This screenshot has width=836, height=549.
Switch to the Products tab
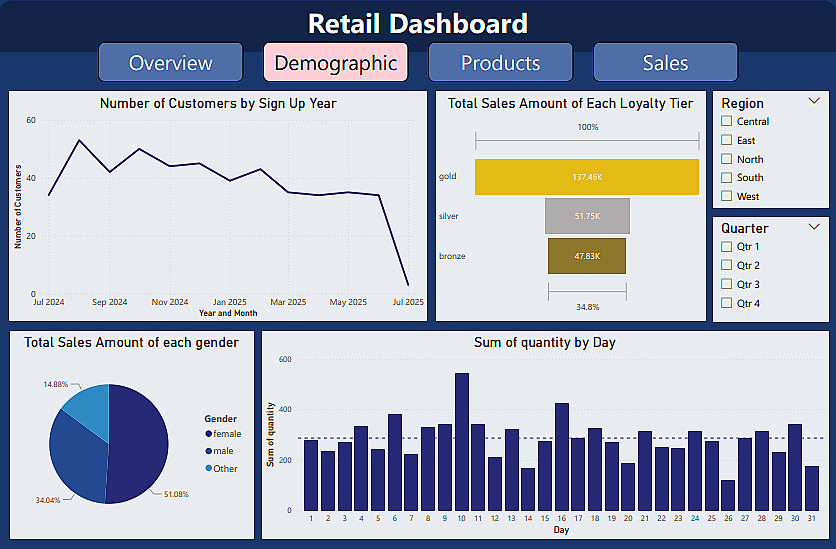click(500, 62)
